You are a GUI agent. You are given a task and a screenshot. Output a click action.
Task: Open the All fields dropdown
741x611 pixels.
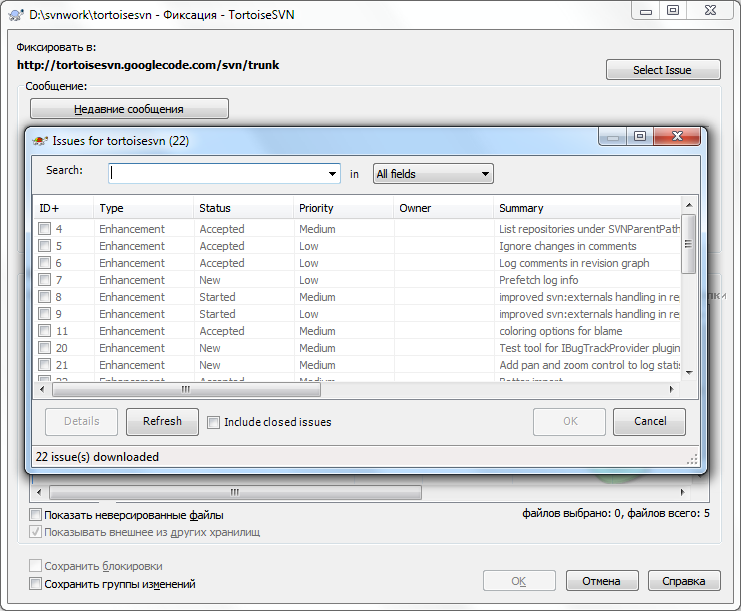pos(433,174)
